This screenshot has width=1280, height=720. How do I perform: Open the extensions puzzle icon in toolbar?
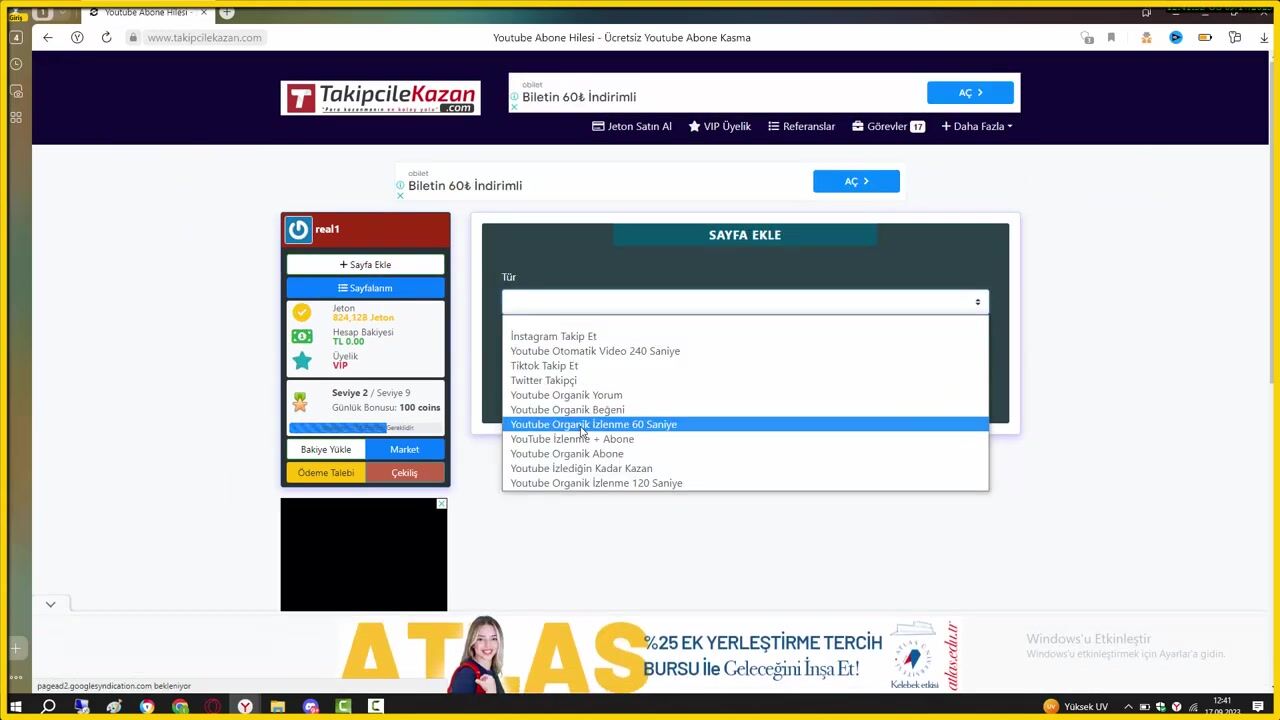click(1235, 38)
